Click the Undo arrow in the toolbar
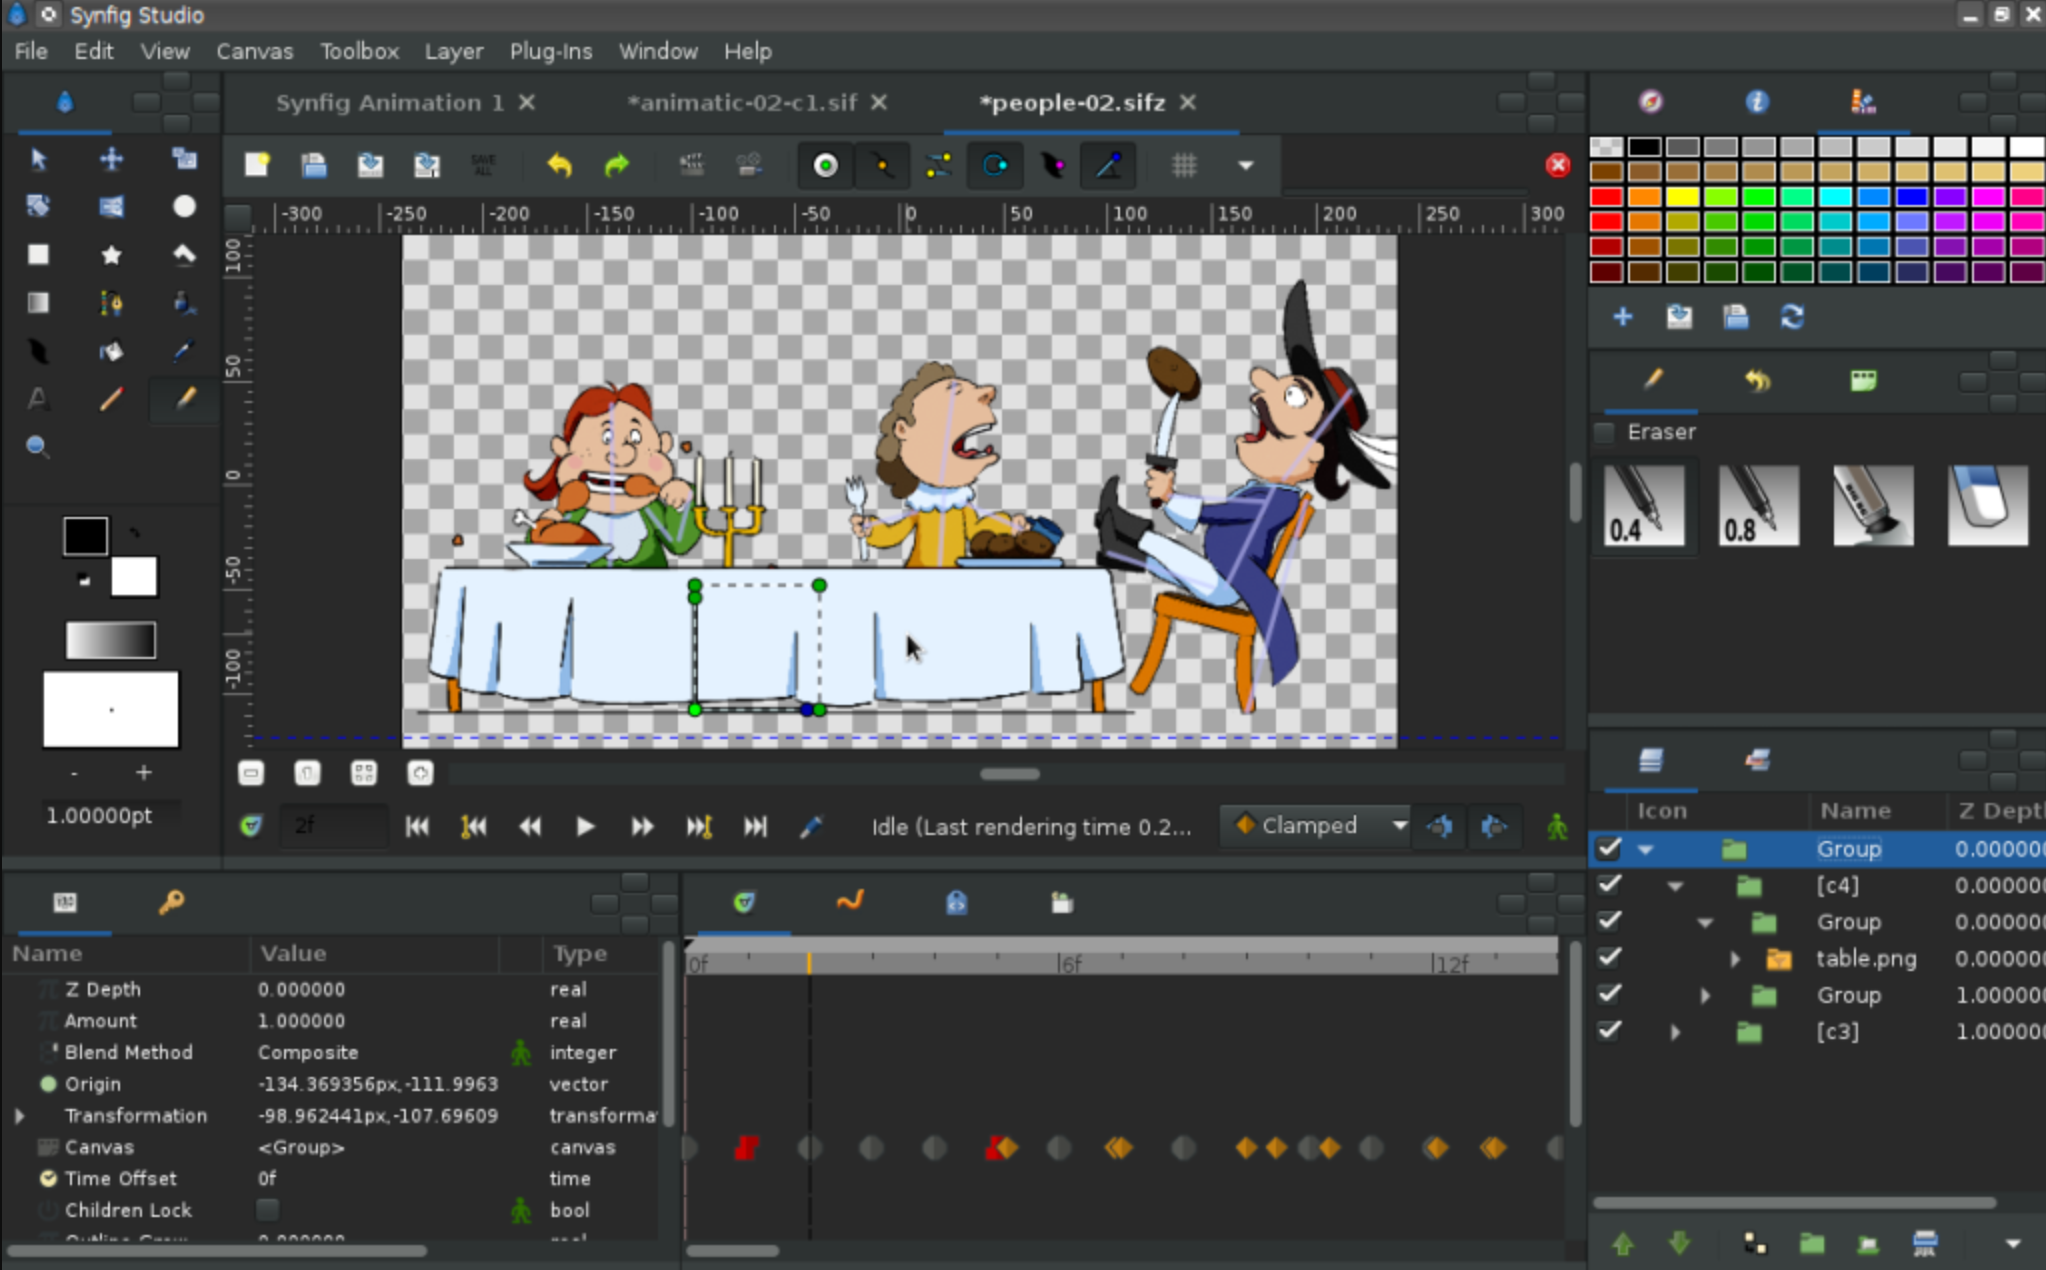Screen dimensions: 2046x1270 pyautogui.click(x=559, y=165)
